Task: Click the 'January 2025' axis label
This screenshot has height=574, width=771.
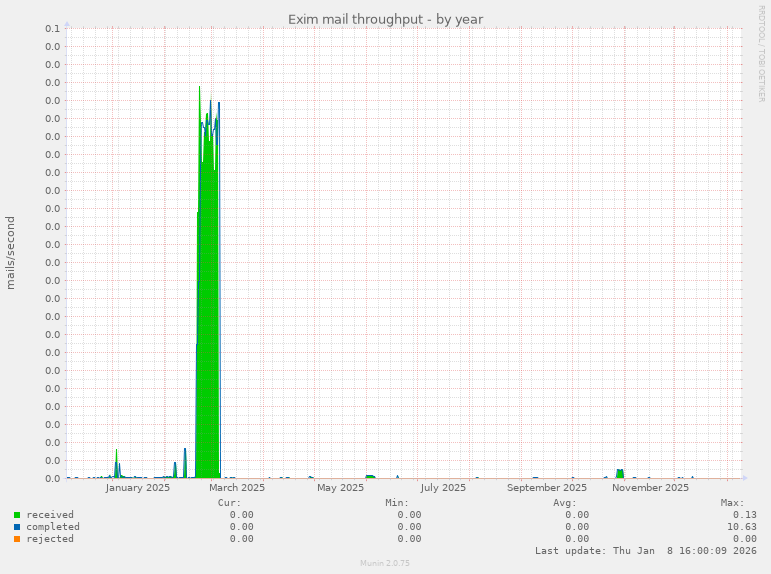Action: (x=137, y=487)
